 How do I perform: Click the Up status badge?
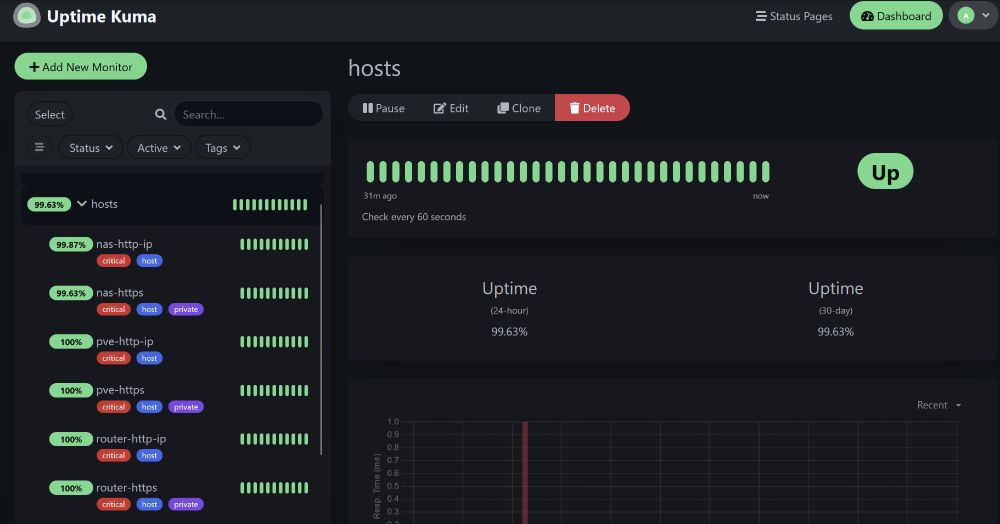click(885, 171)
